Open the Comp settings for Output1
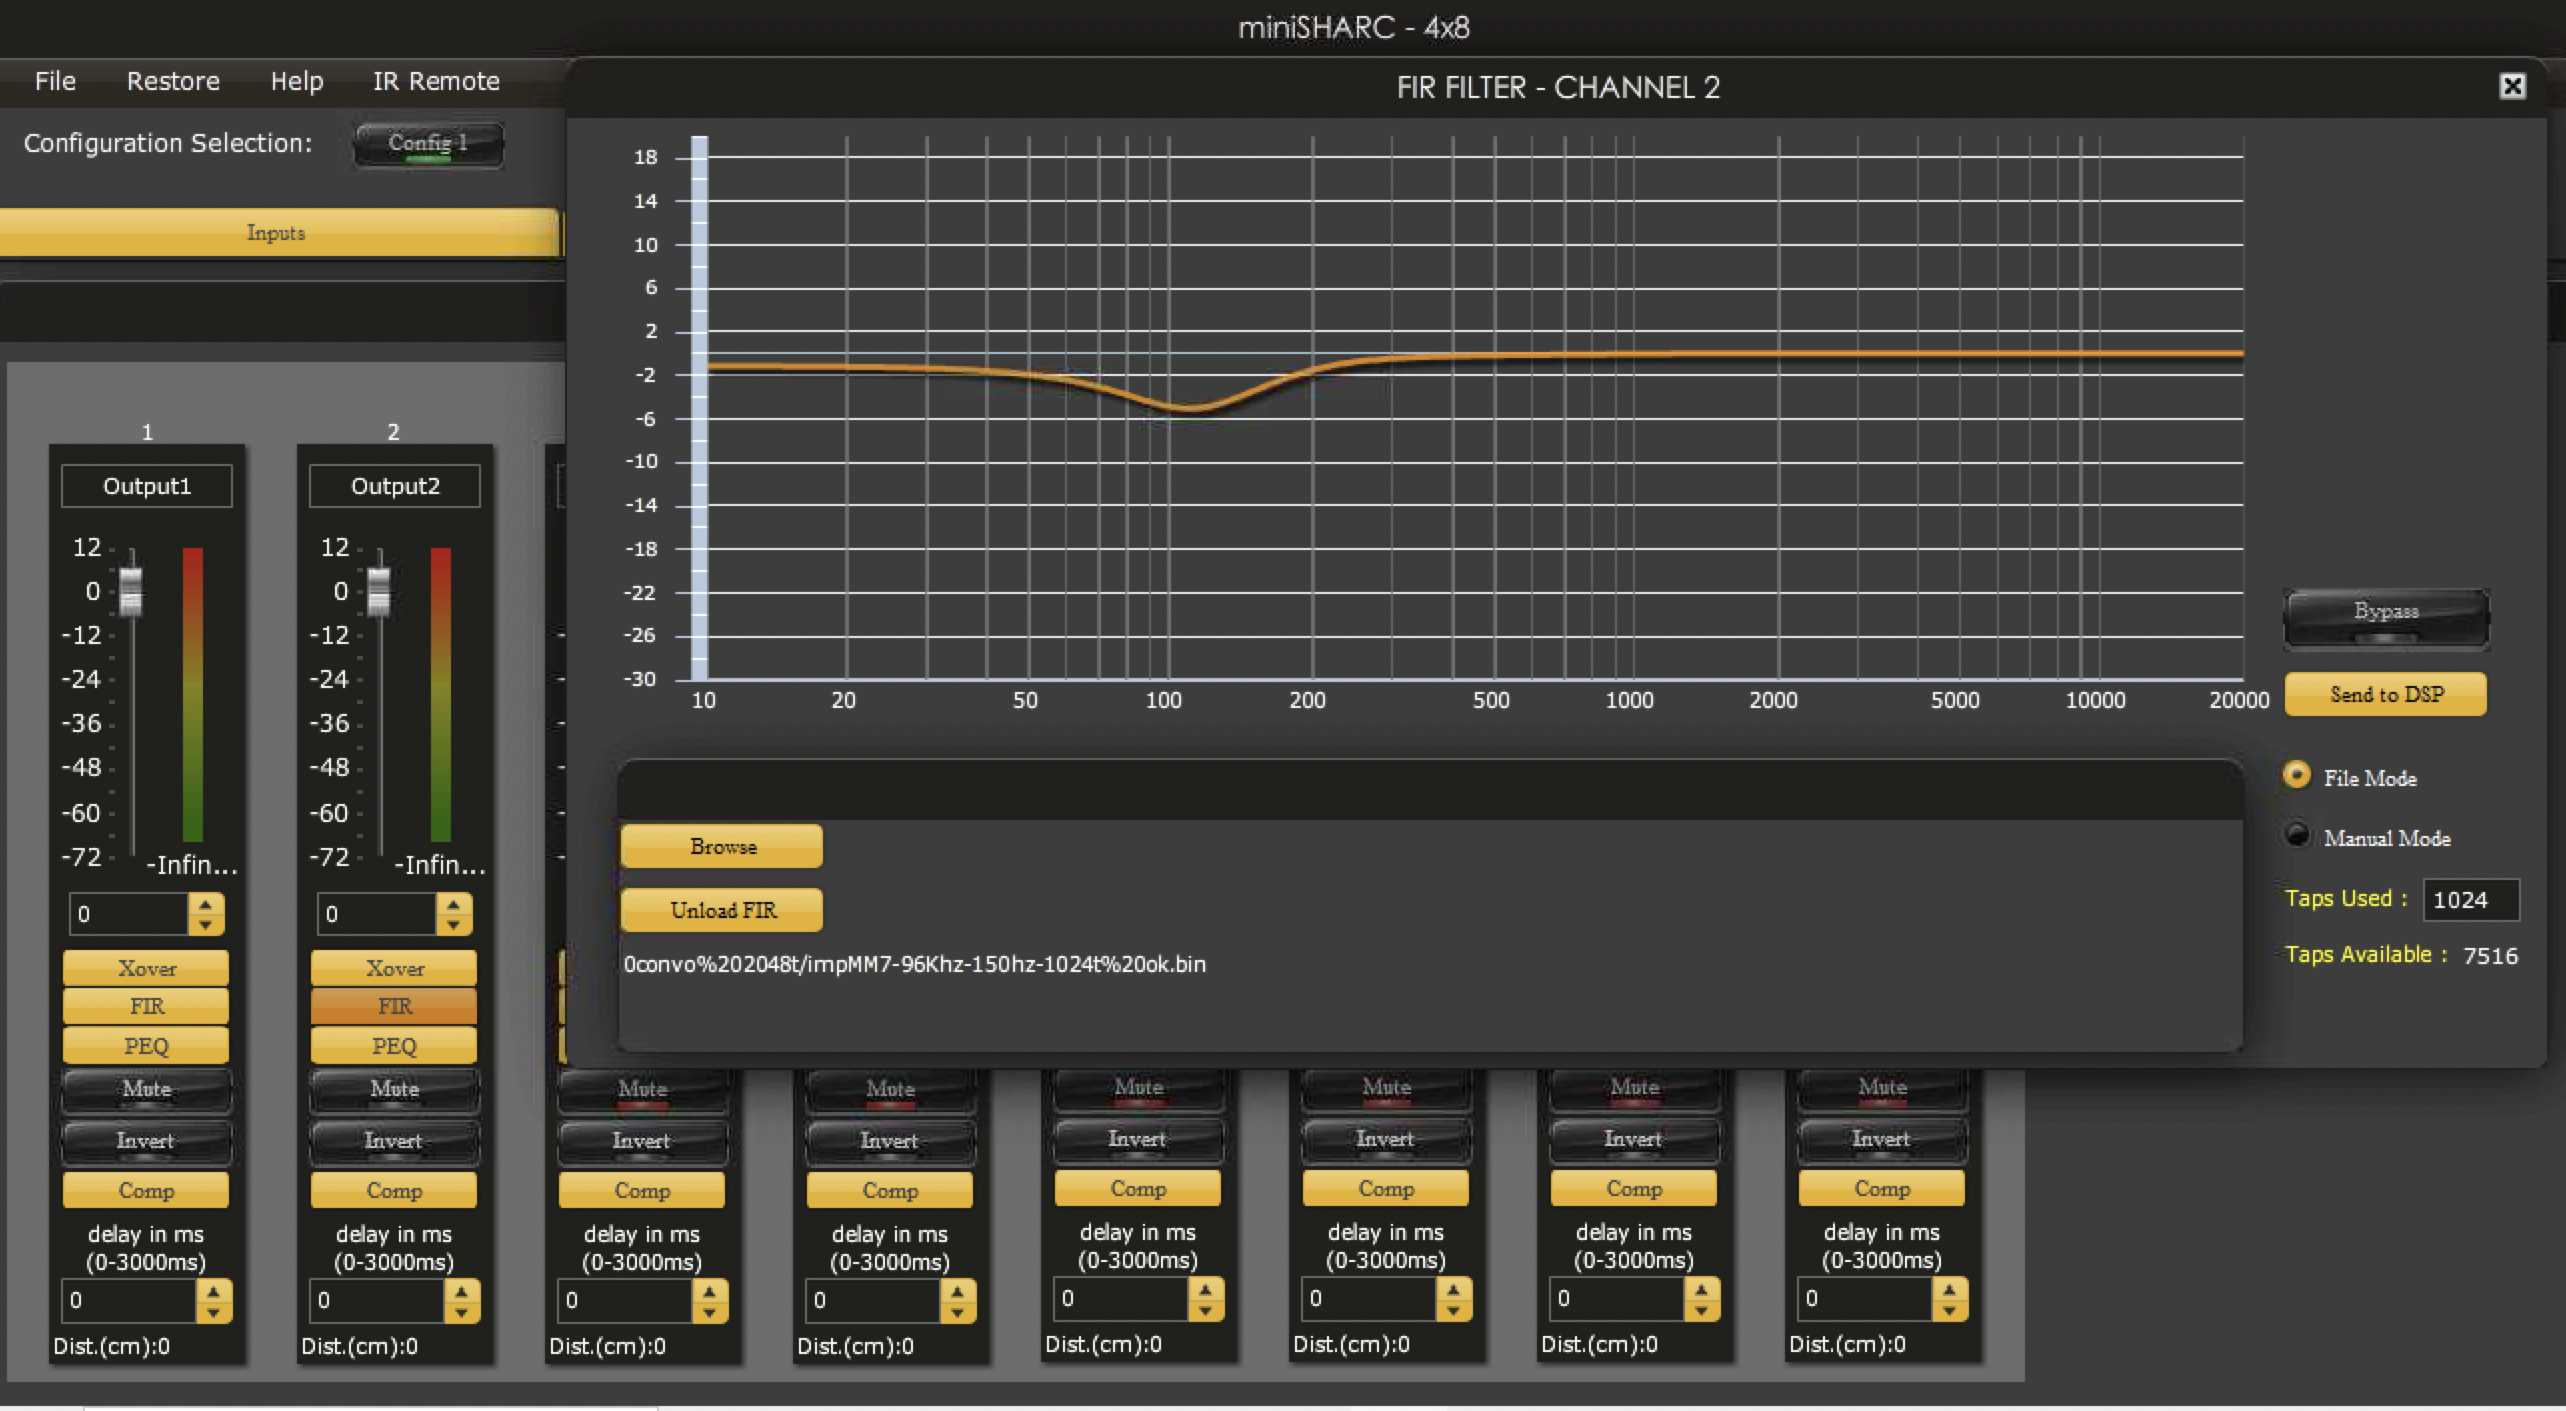 [x=146, y=1190]
